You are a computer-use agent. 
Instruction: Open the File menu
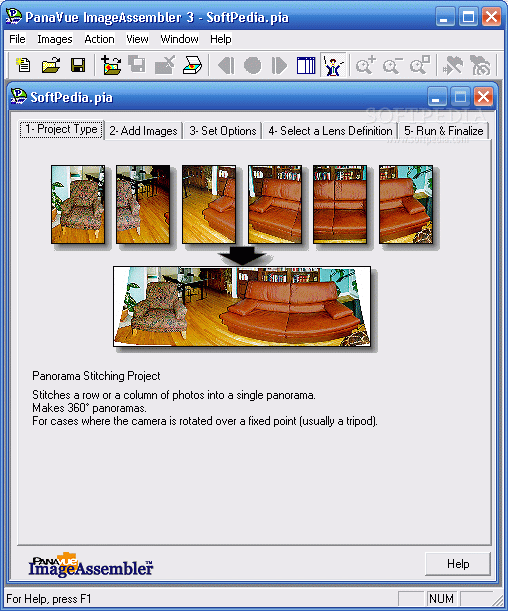17,39
